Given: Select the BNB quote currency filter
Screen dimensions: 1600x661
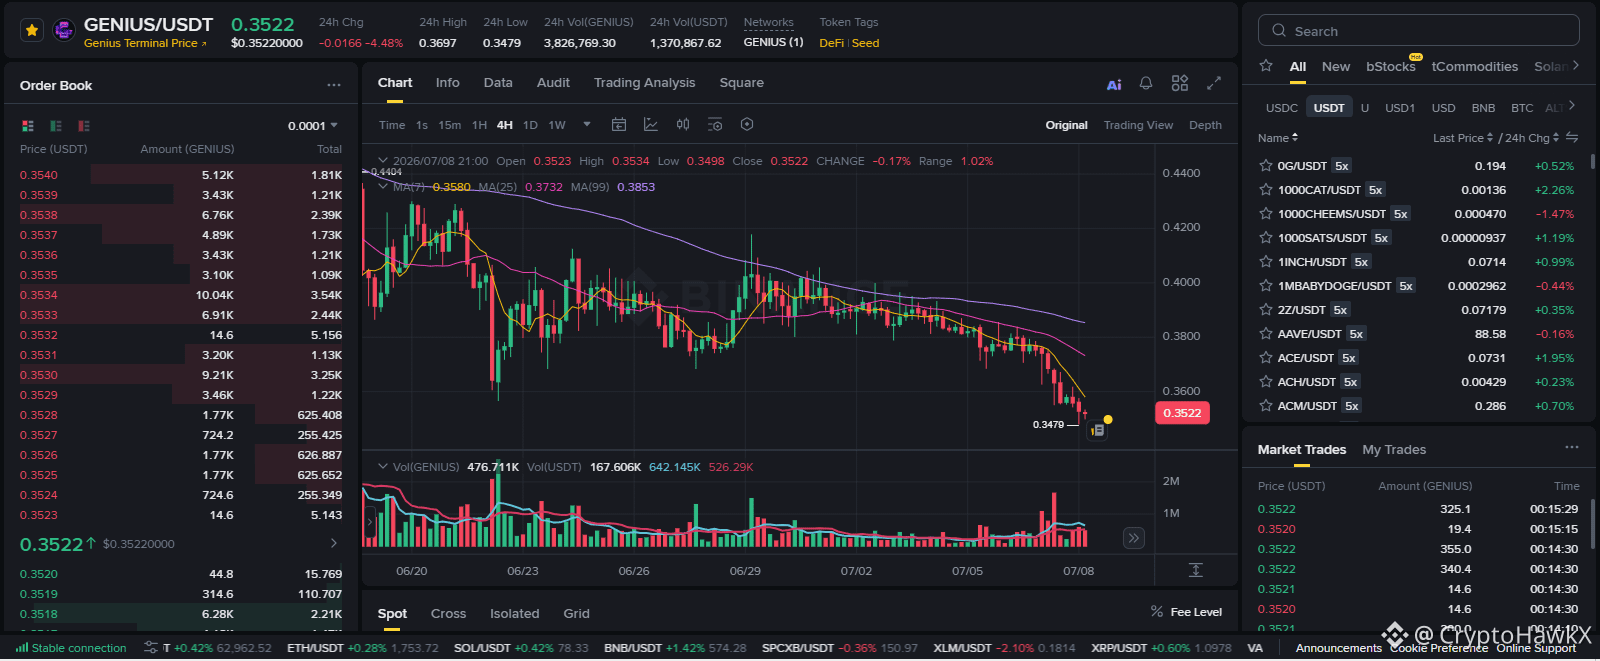Looking at the screenshot, I should click(1483, 108).
